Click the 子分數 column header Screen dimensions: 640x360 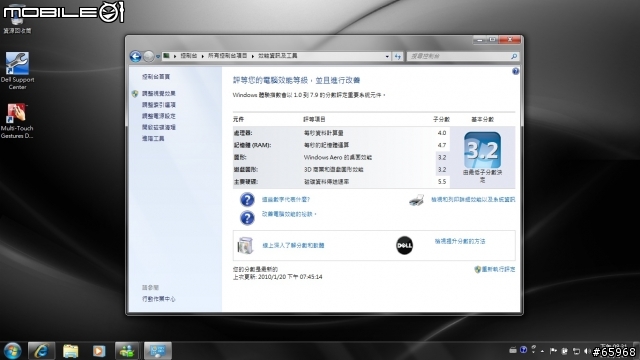[441, 120]
